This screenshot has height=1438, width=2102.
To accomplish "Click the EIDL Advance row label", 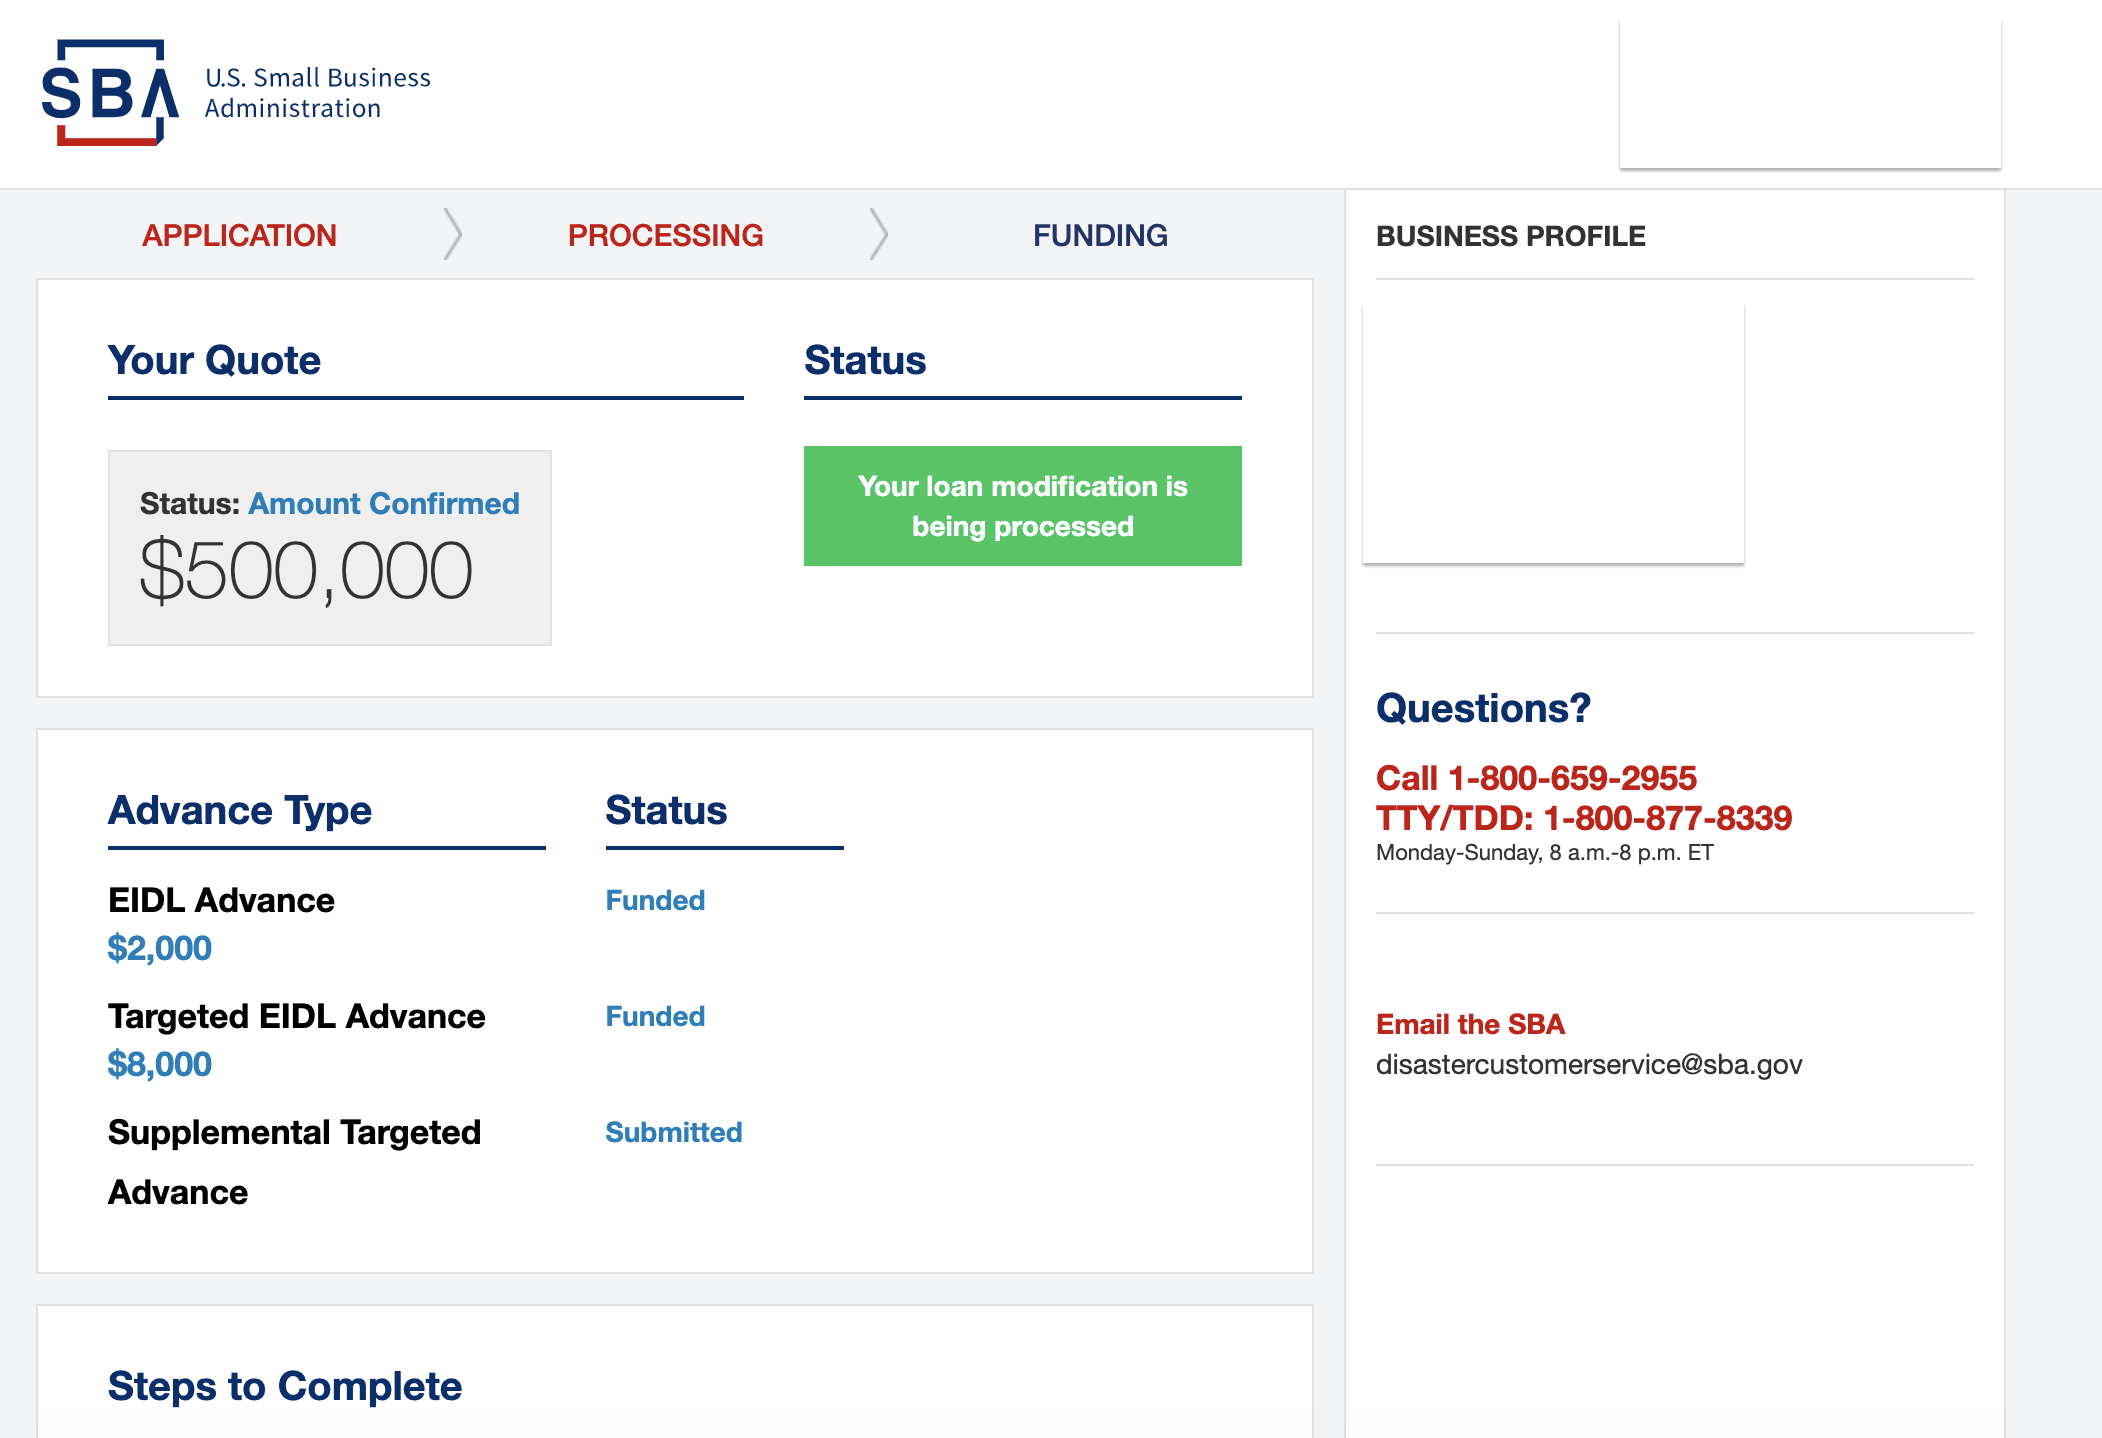I will click(x=221, y=900).
